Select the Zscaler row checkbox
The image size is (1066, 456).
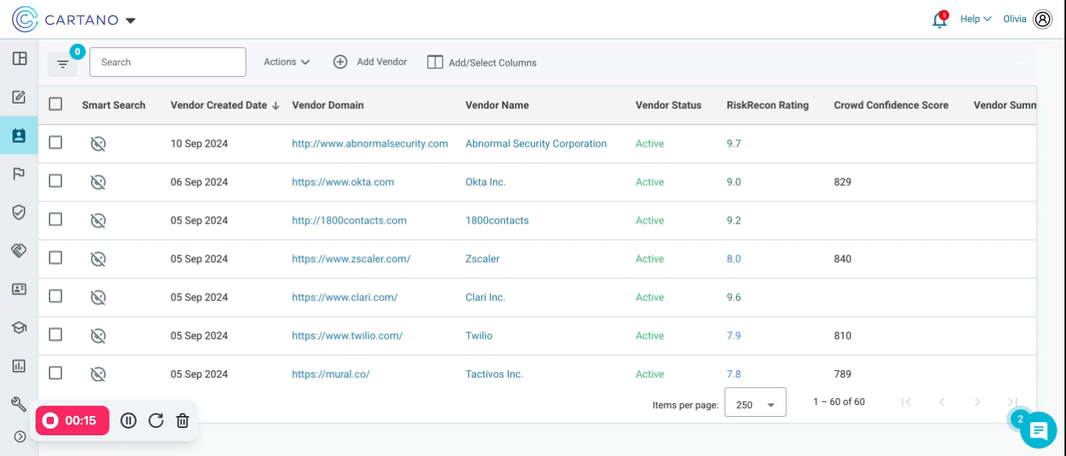pos(56,258)
